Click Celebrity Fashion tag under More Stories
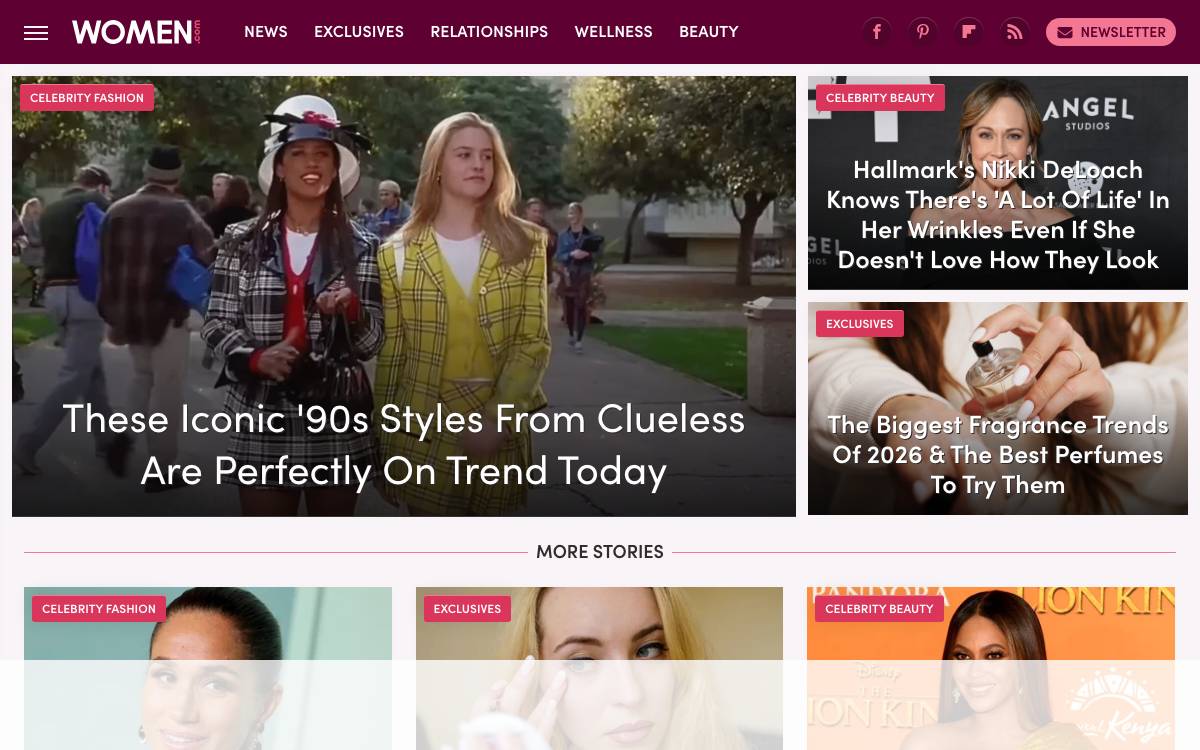The image size is (1200, 750). point(99,608)
